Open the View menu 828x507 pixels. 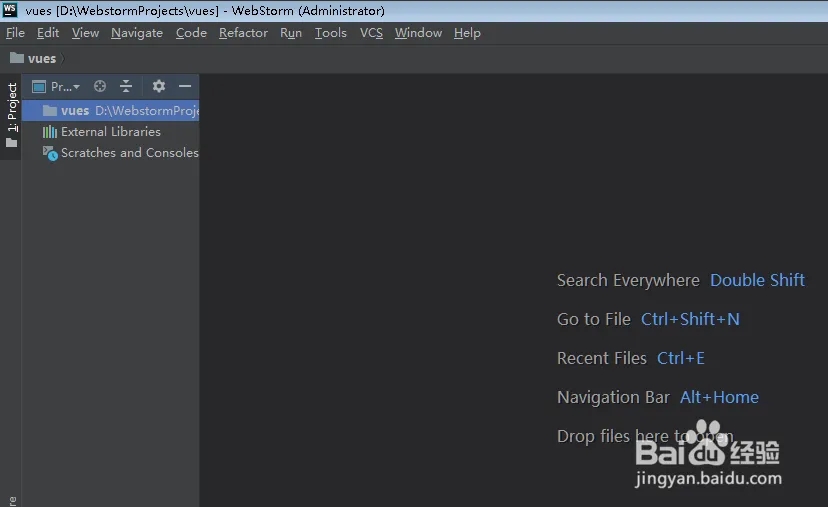point(85,33)
